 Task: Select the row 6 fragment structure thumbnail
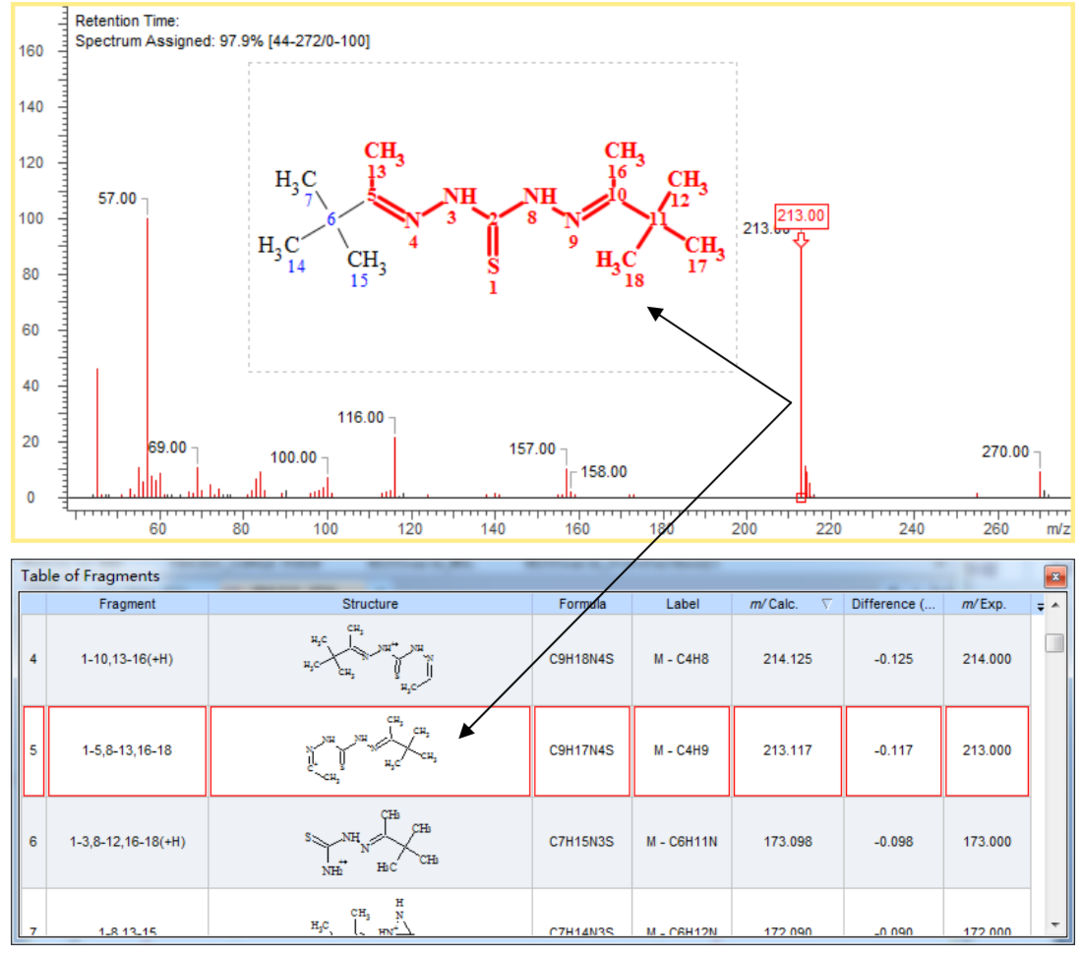(370, 842)
